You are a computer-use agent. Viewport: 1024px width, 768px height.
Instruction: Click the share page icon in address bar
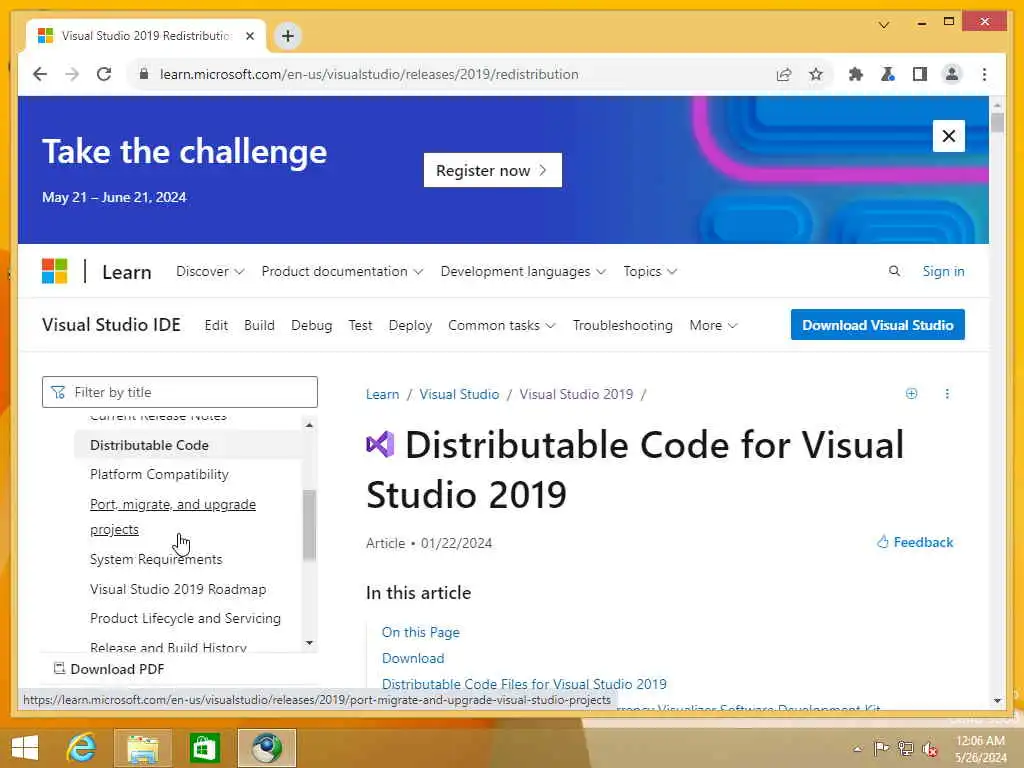784,74
